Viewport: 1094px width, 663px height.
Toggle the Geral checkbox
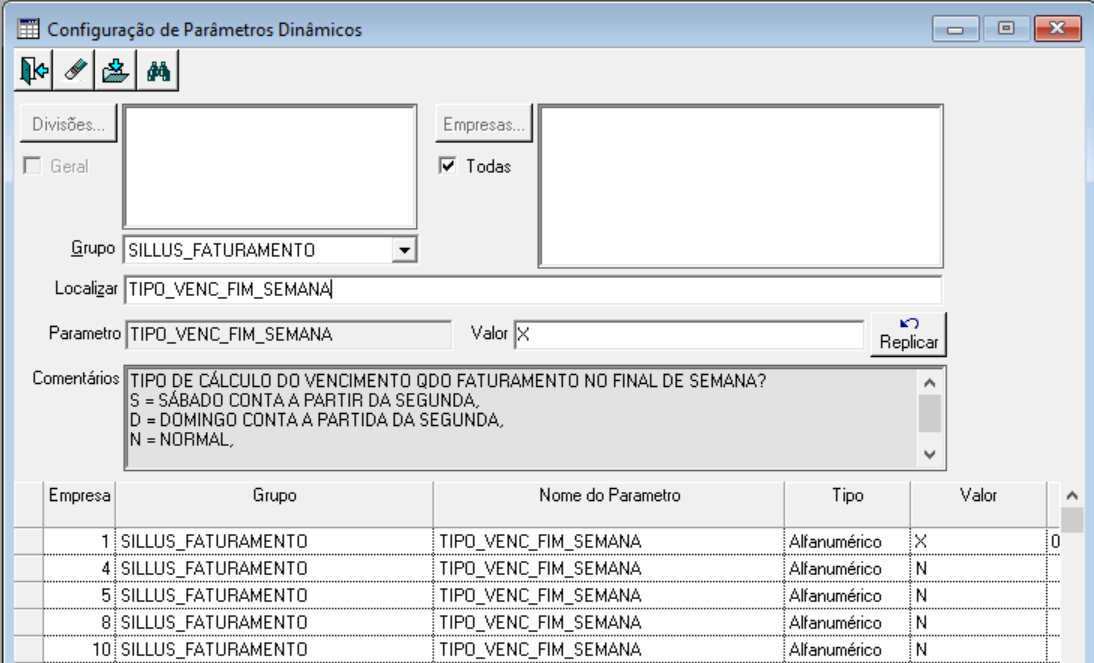click(32, 166)
